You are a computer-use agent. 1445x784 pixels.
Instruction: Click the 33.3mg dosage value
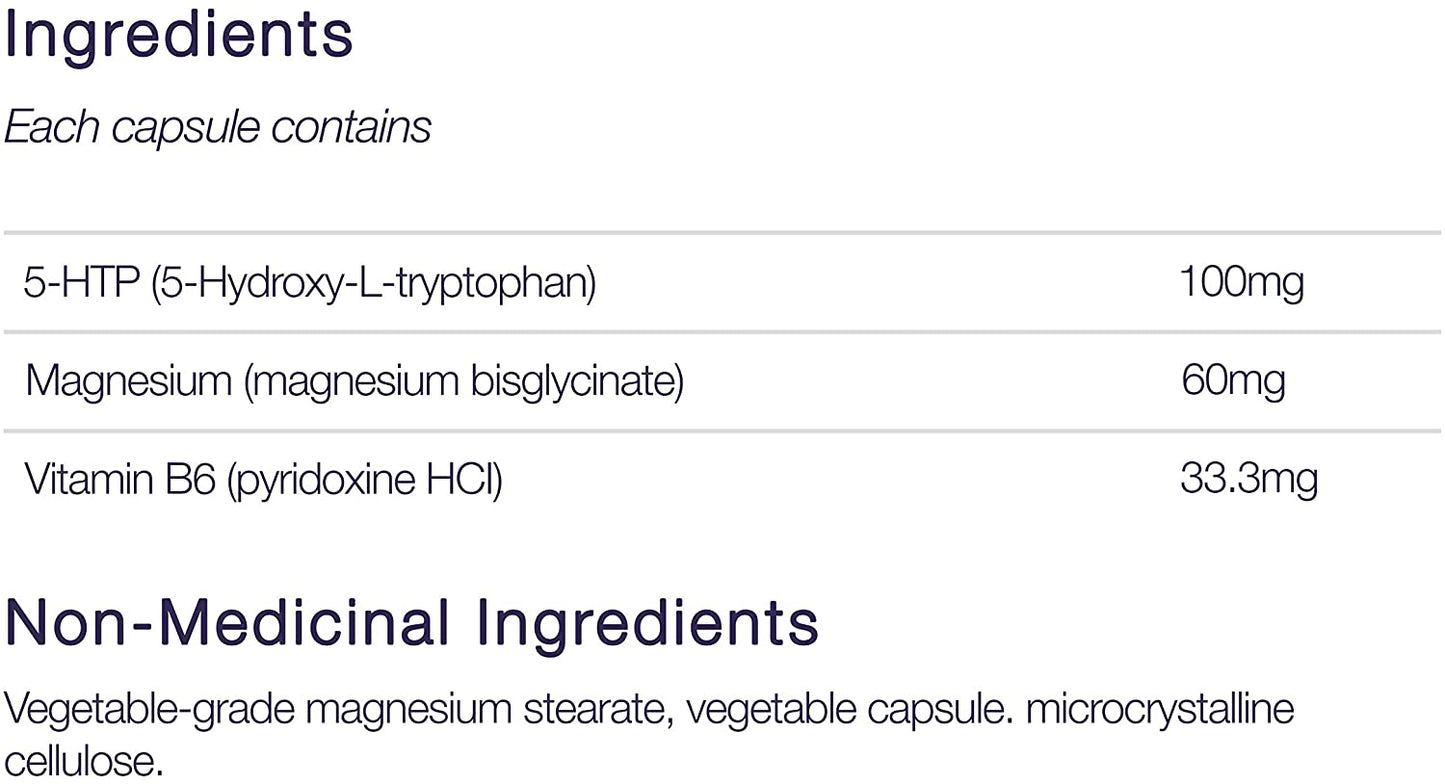coord(1249,480)
